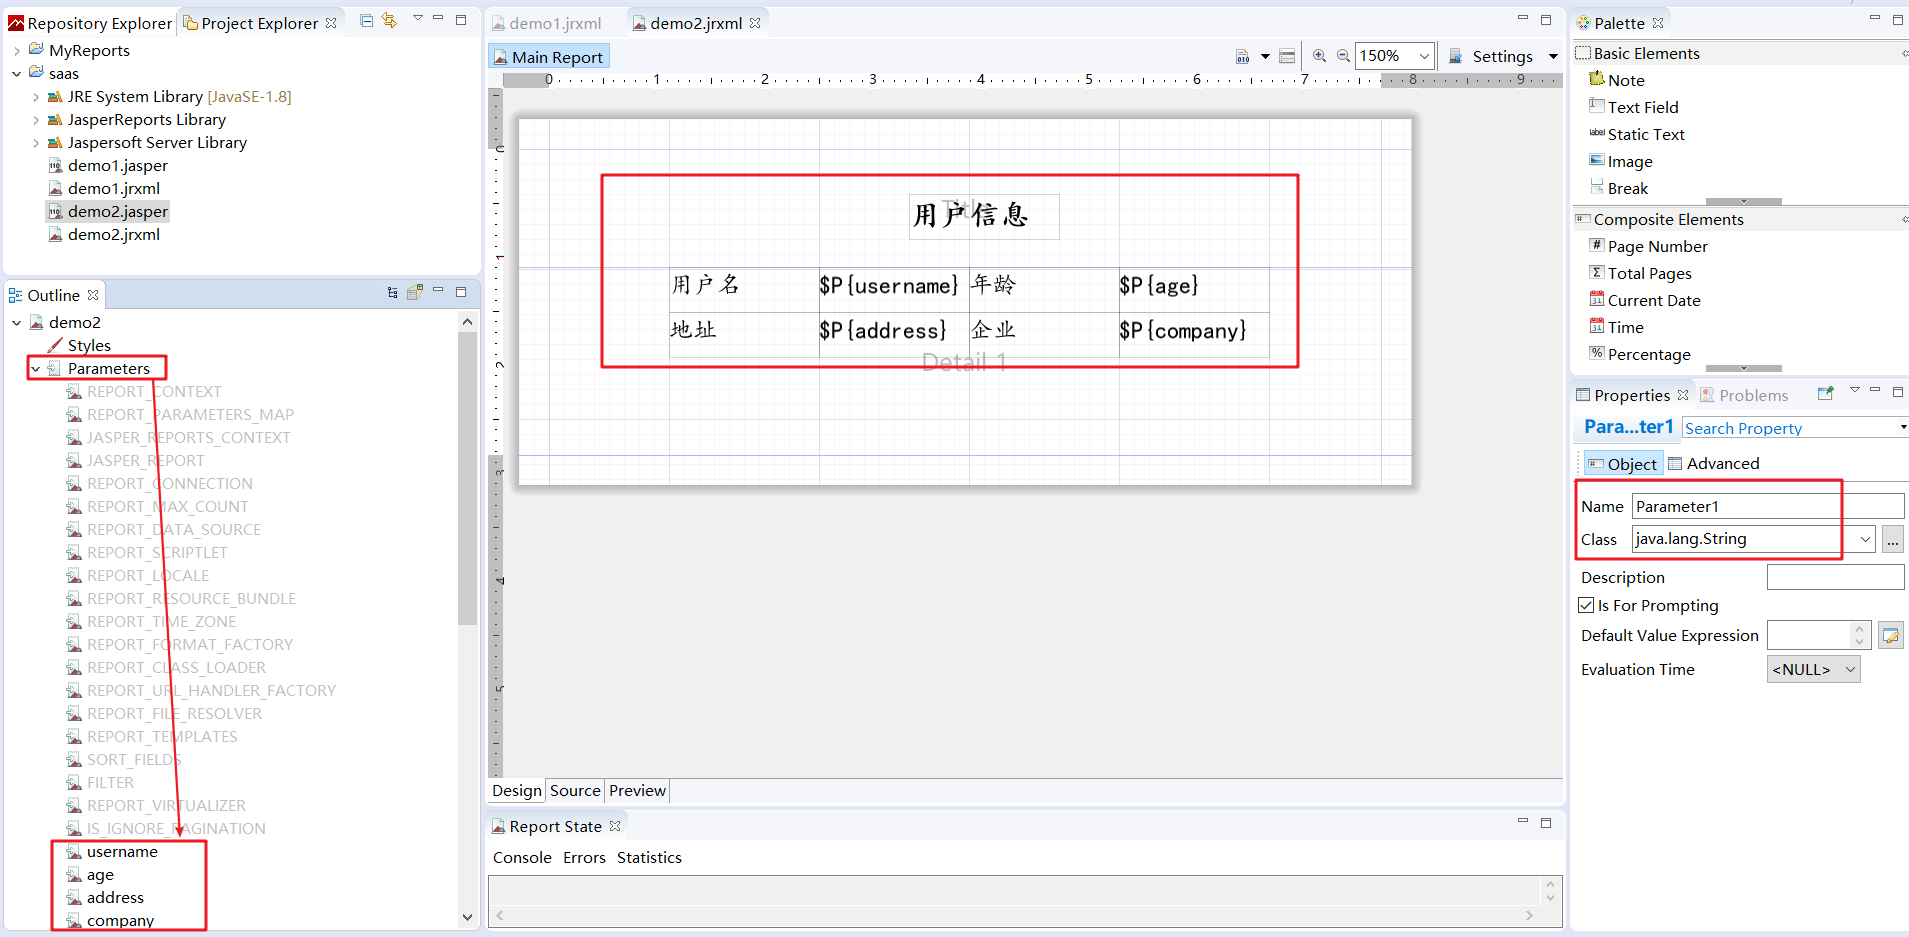Viewport: 1909px width, 937px height.
Task: Switch to the Preview tab
Action: (637, 791)
